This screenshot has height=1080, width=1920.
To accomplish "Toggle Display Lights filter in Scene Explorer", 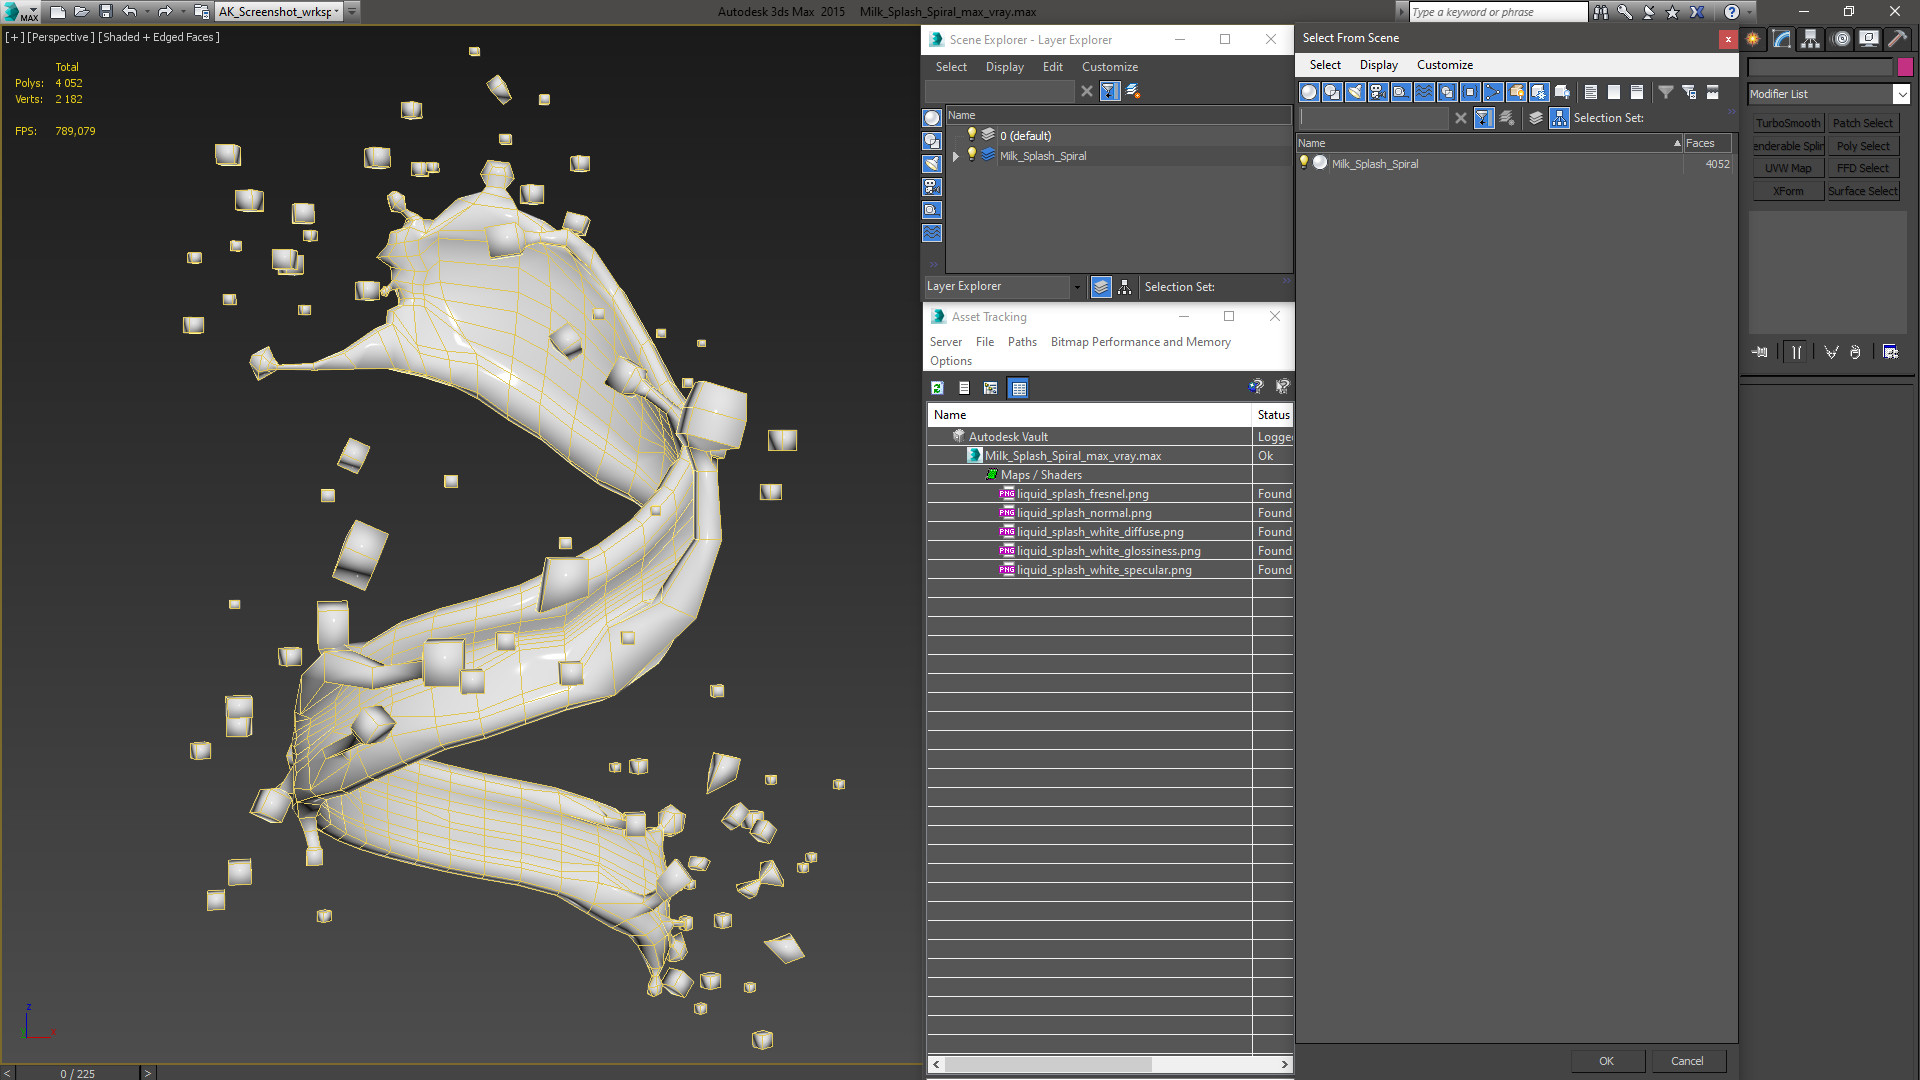I will (x=932, y=164).
